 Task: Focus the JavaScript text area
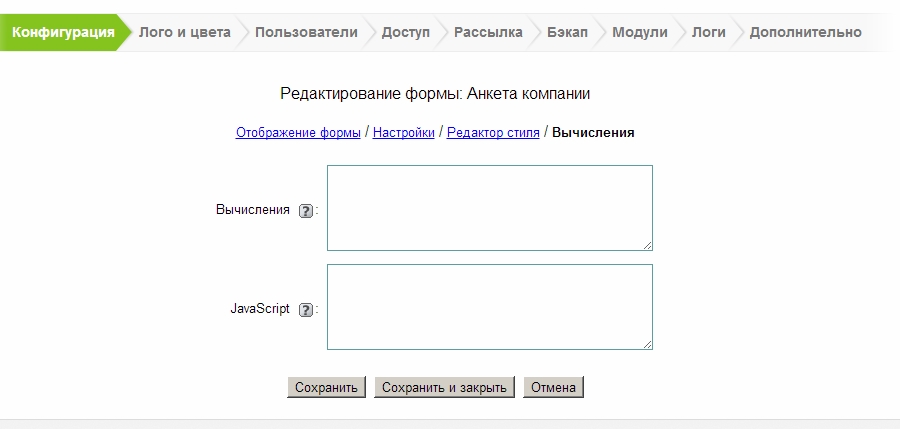coord(489,307)
